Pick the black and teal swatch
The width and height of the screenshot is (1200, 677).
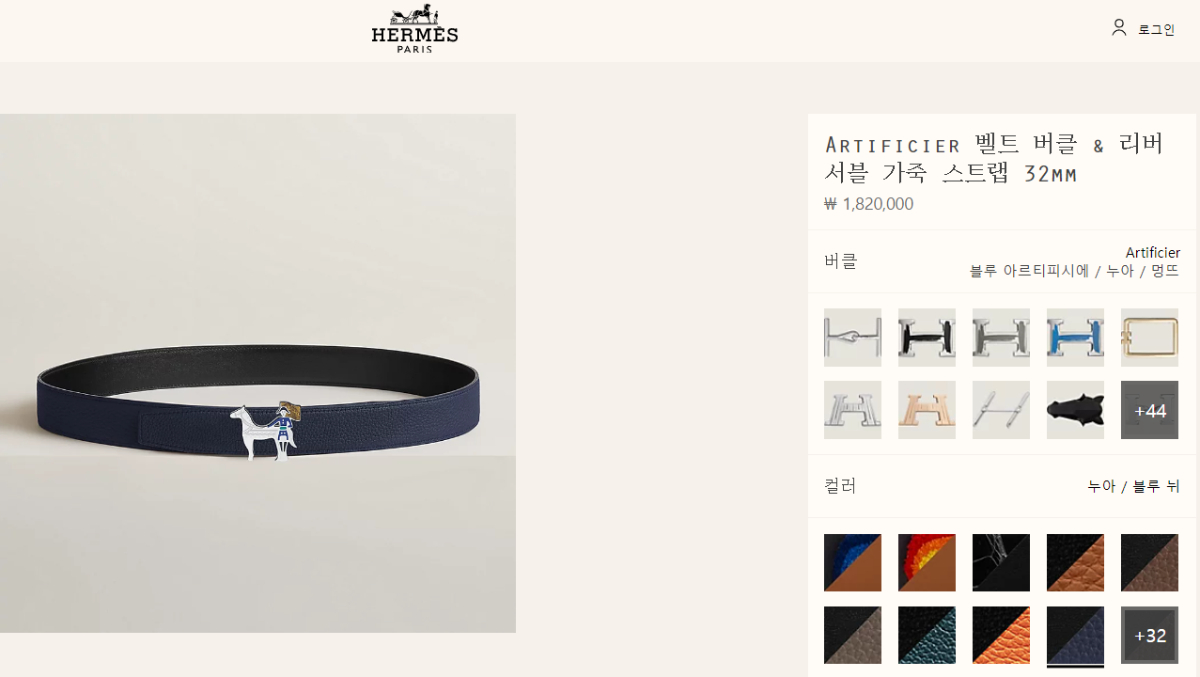point(926,635)
